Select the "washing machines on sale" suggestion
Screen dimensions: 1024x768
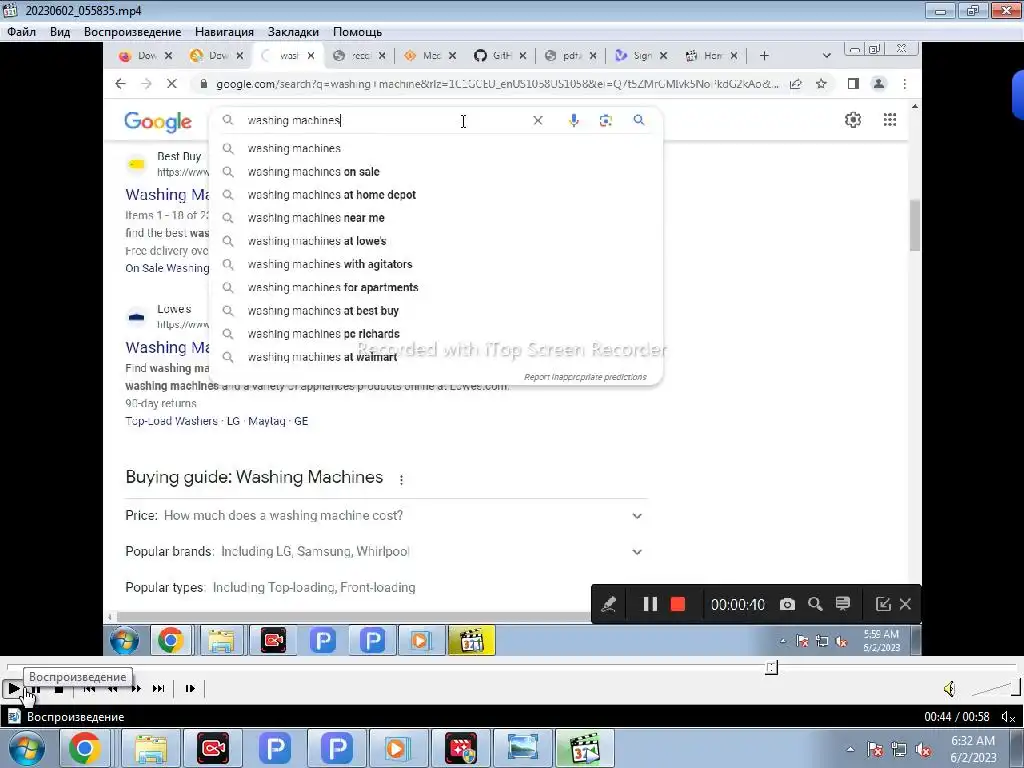[436, 172]
